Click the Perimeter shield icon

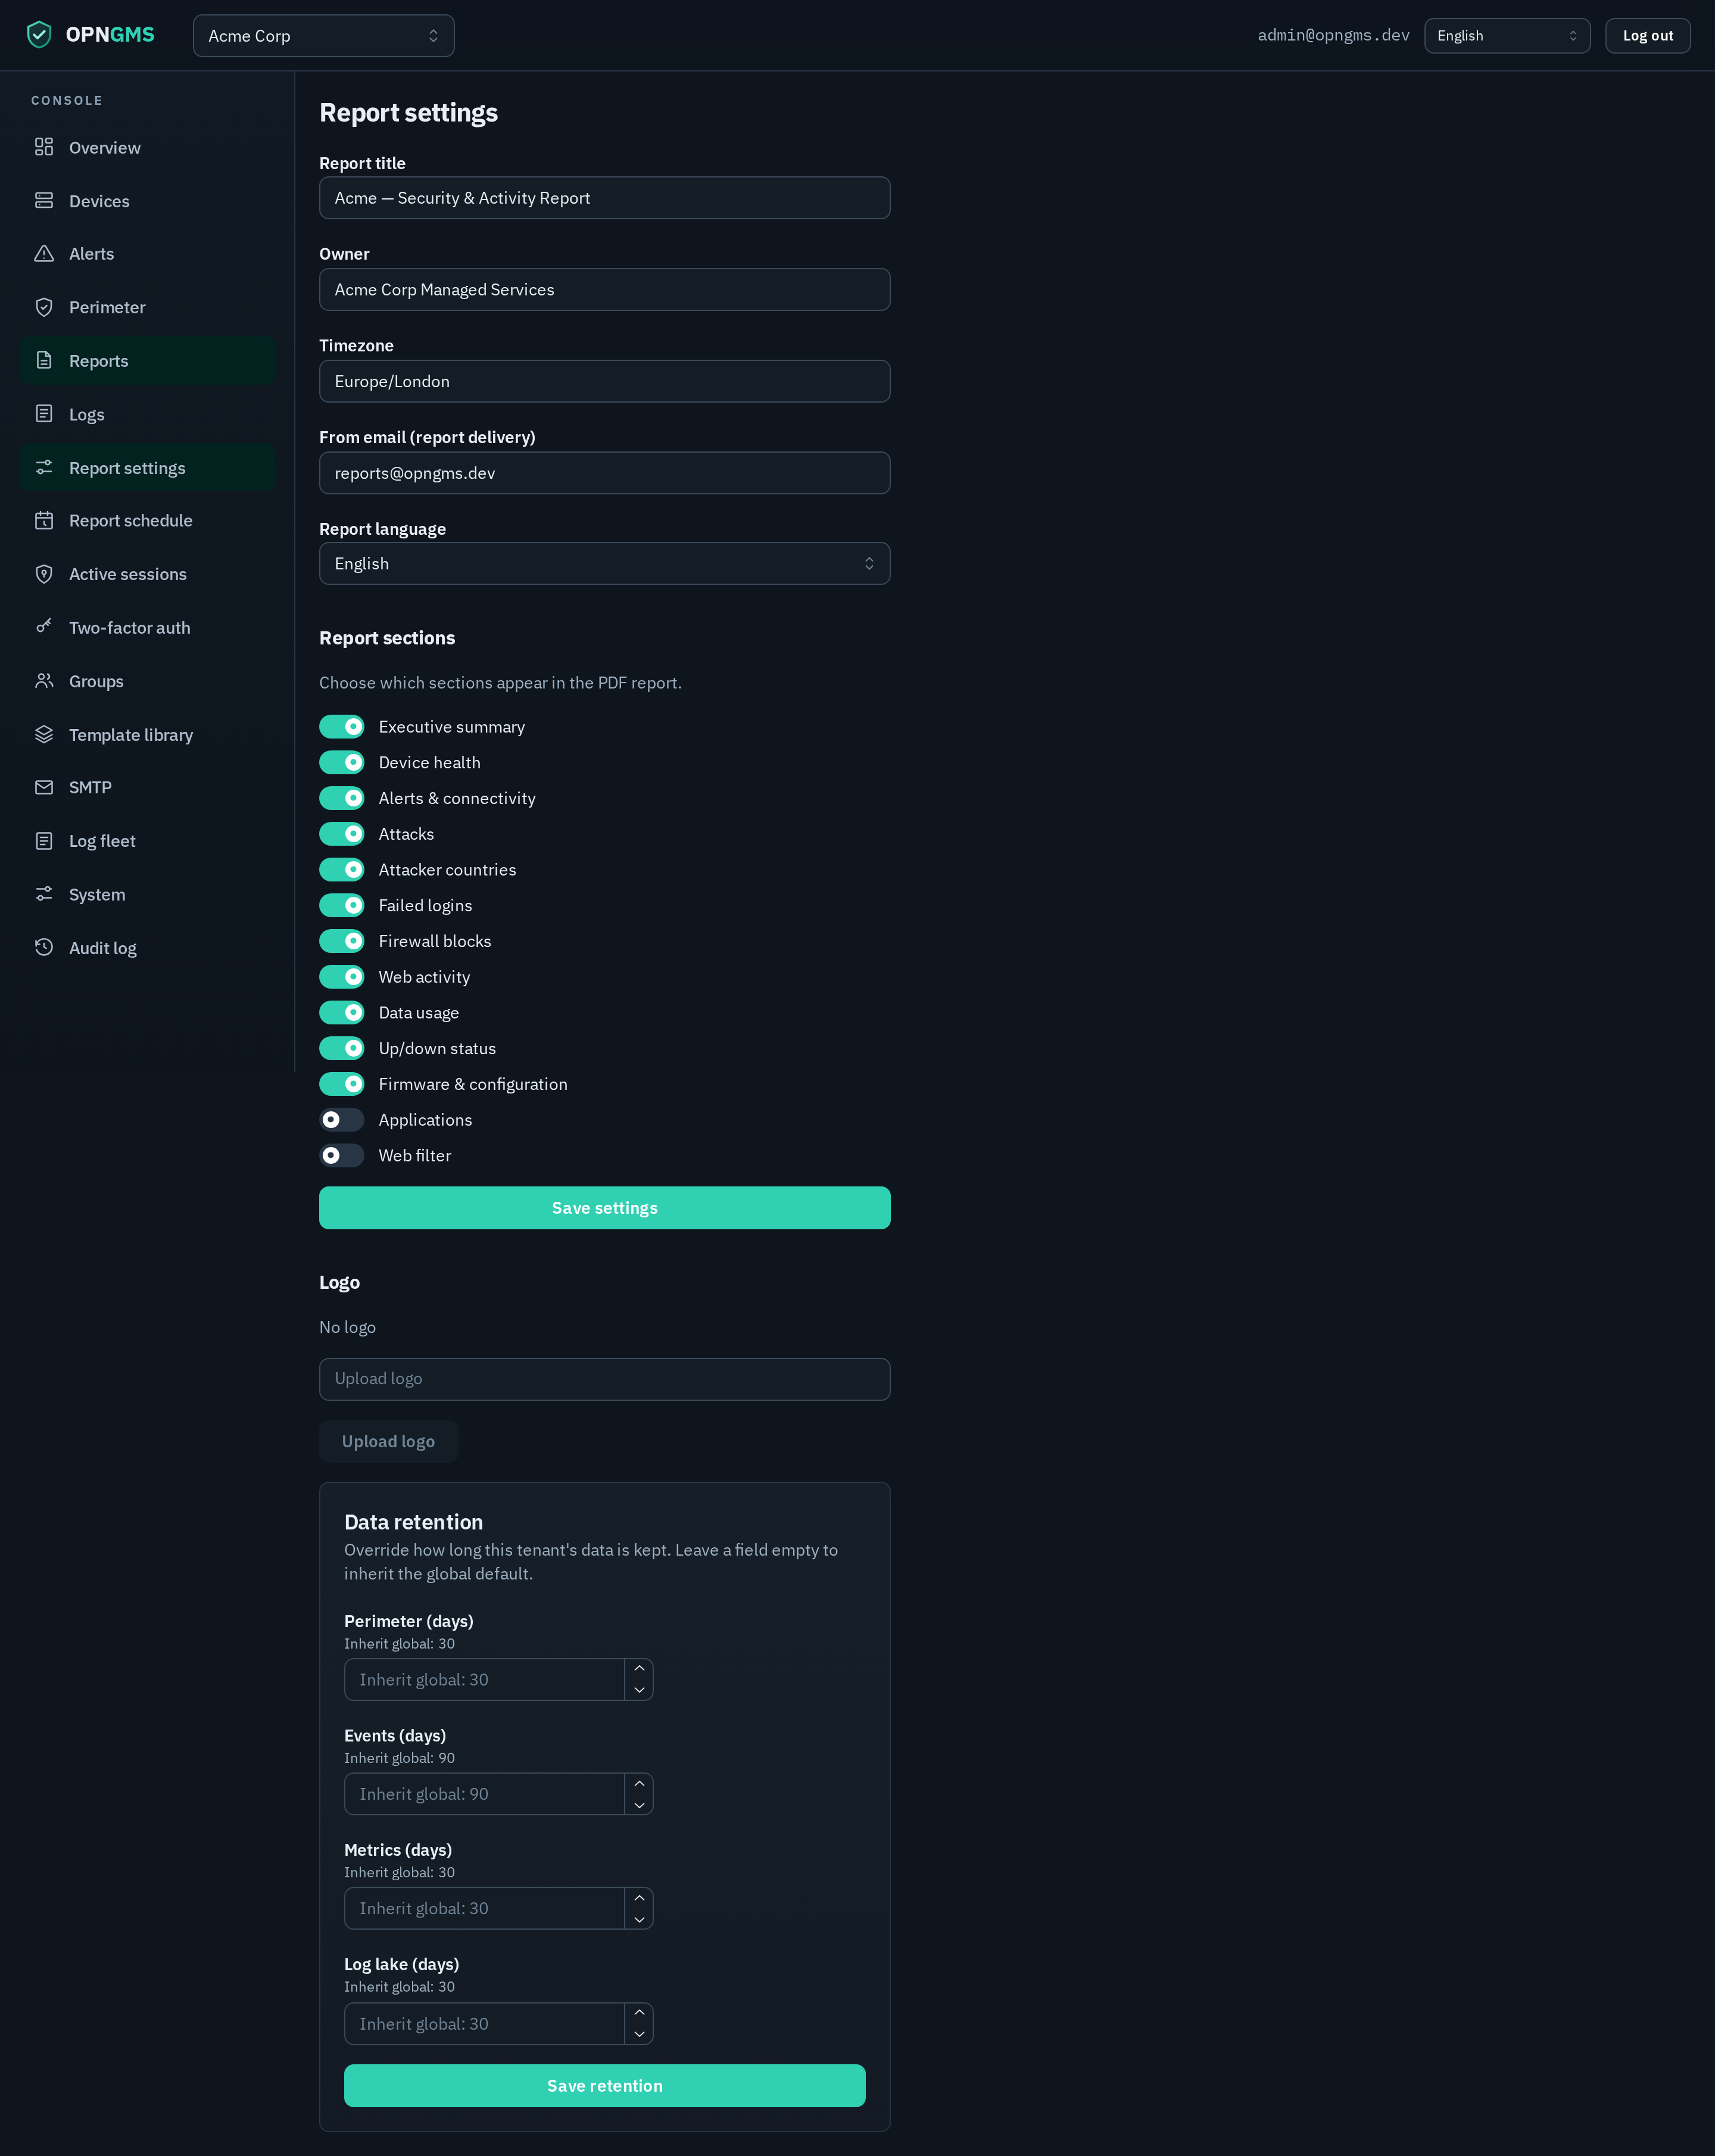(x=44, y=307)
